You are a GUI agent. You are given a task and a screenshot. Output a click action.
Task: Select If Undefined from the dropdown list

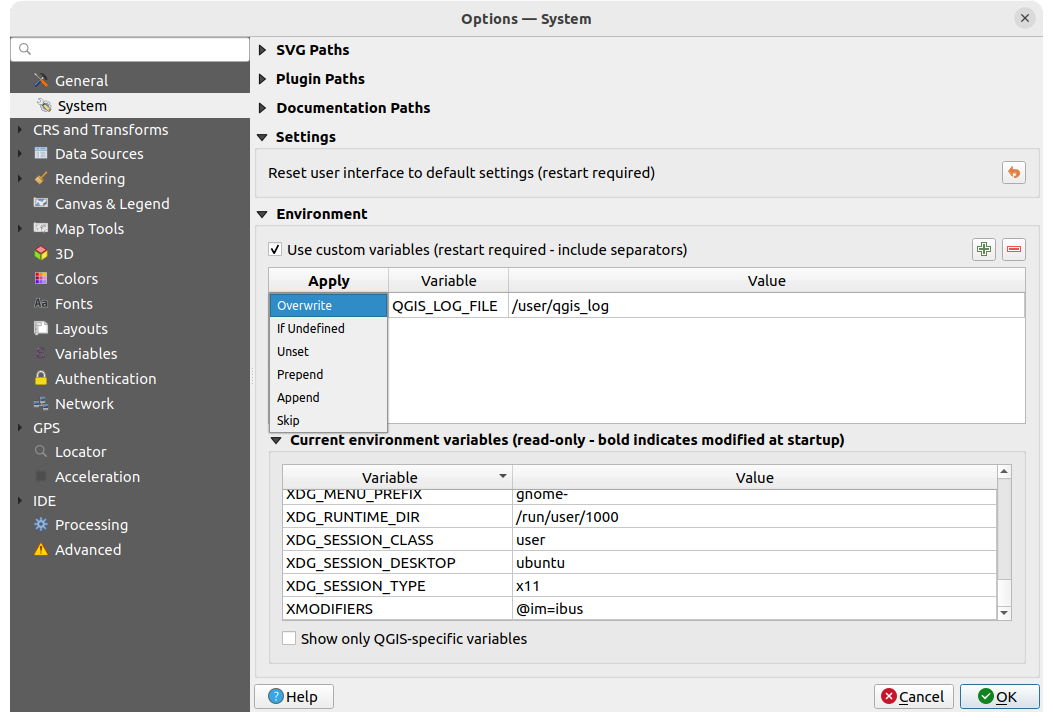pyautogui.click(x=311, y=329)
